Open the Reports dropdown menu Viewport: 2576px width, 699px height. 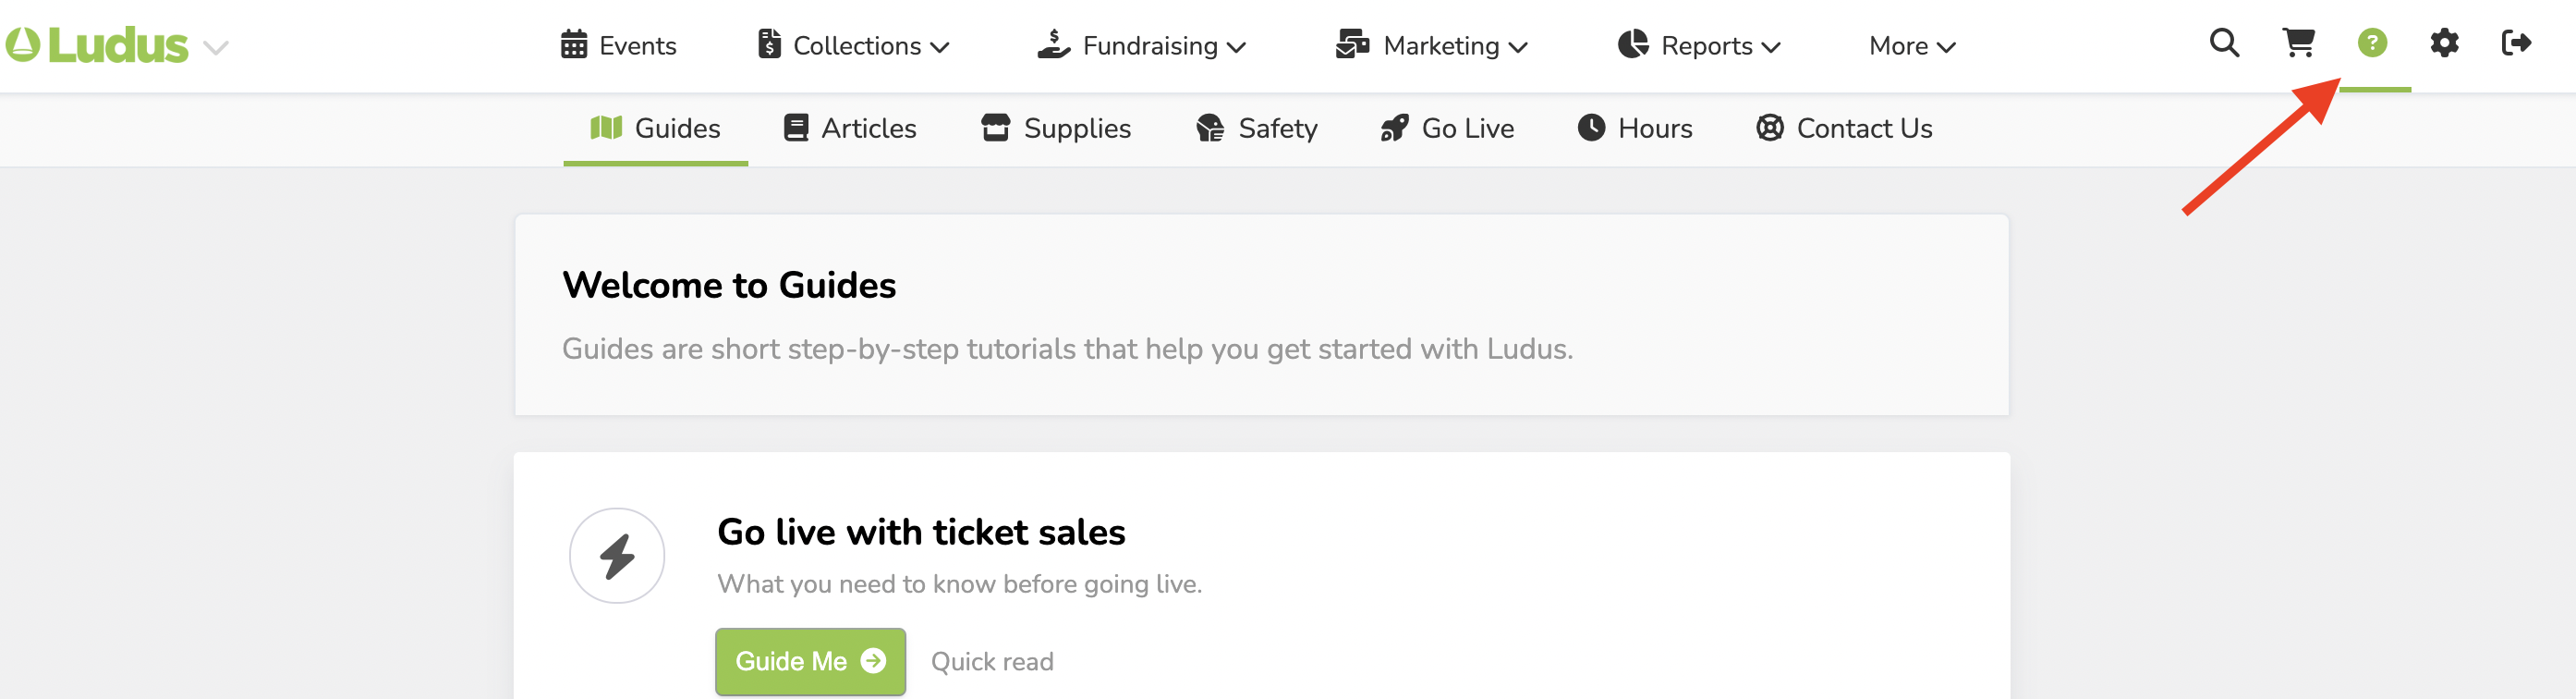point(1699,46)
